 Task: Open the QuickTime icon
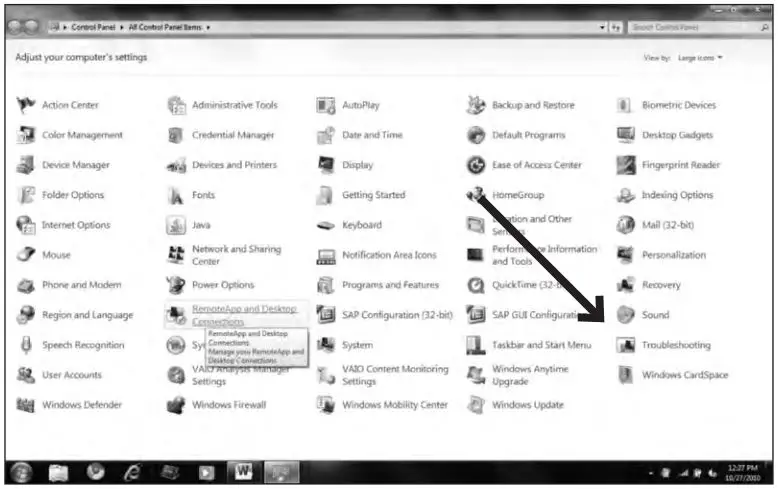476,285
